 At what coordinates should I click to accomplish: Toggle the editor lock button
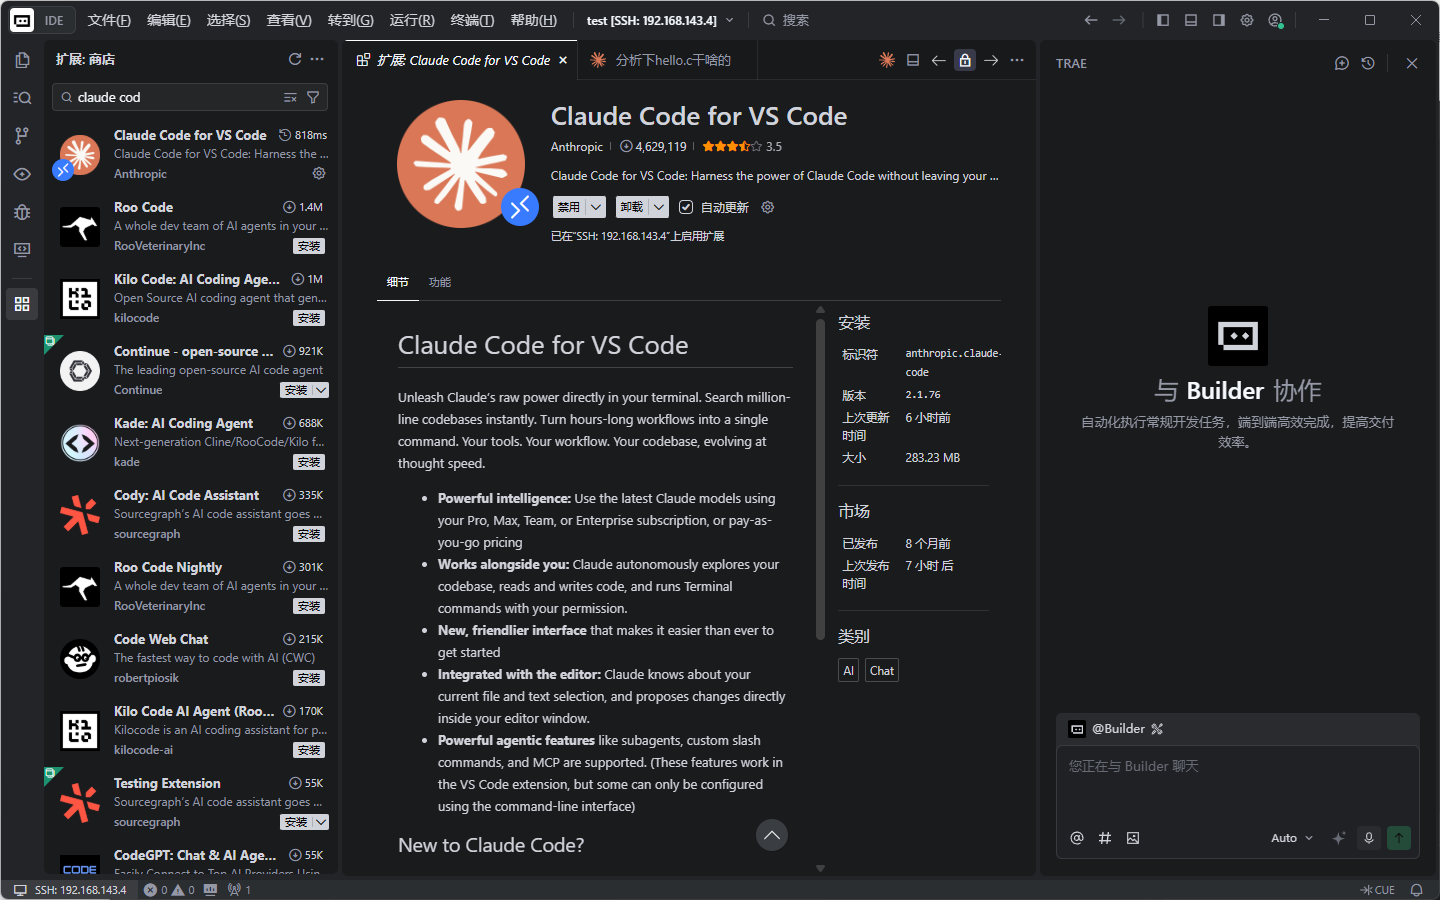coord(965,60)
